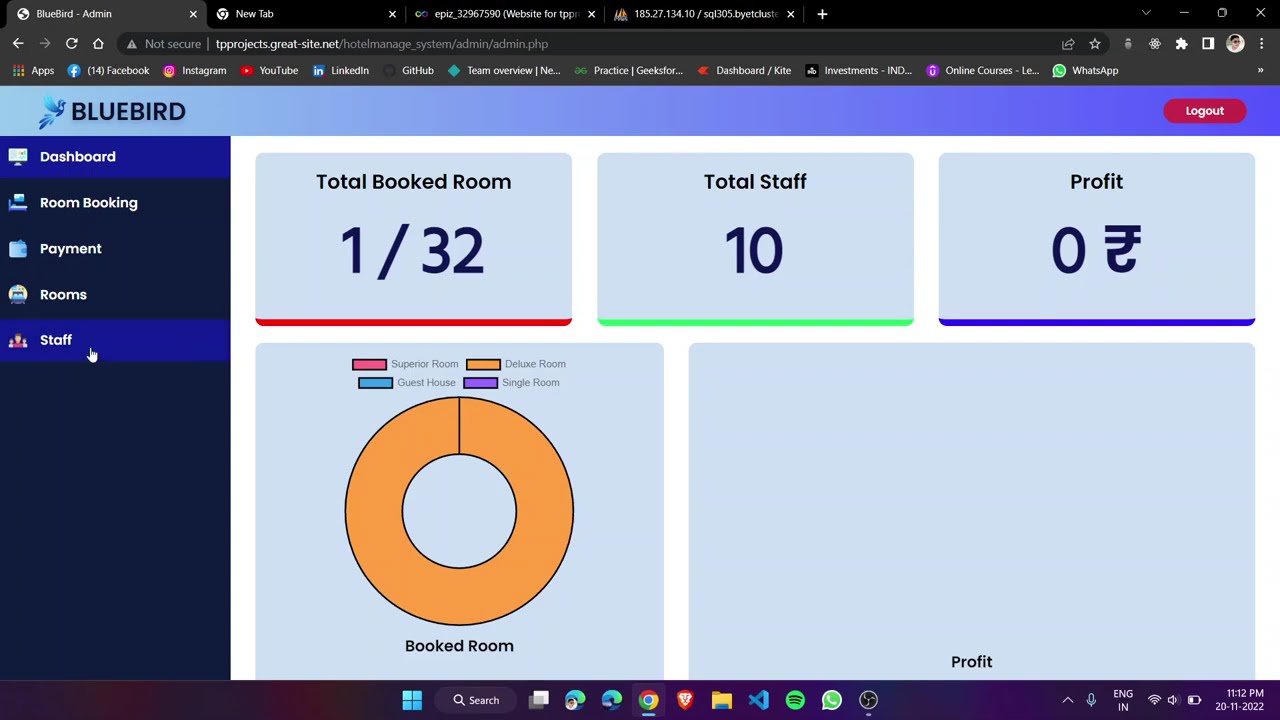Log out with the Logout button
Image resolution: width=1280 pixels, height=720 pixels.
[x=1204, y=111]
